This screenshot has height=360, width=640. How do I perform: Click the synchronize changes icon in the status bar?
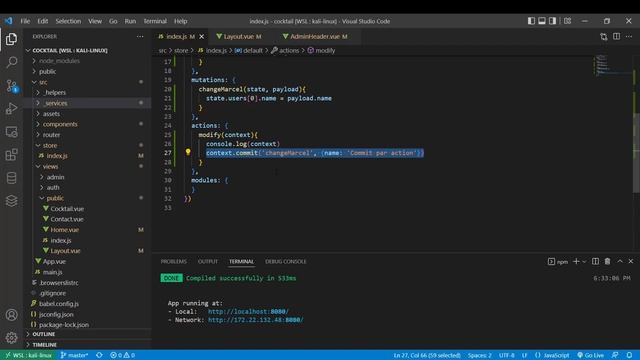(99, 355)
